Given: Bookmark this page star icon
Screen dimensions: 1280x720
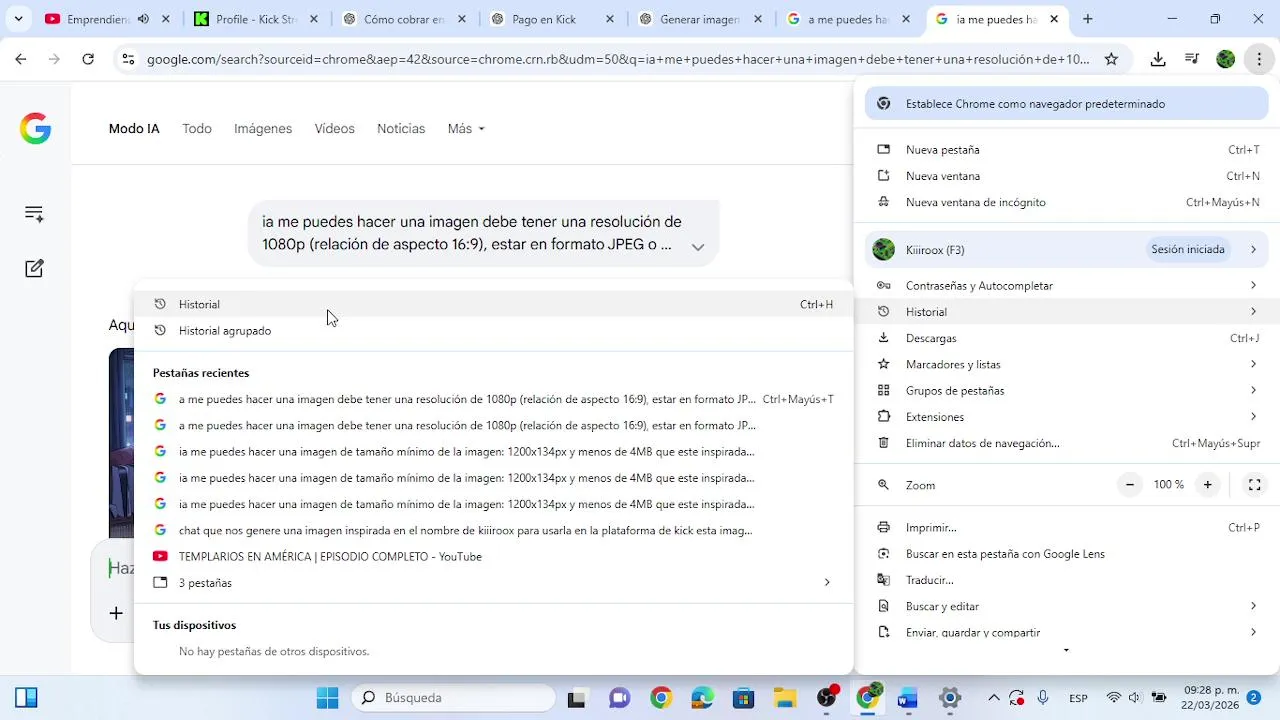Looking at the screenshot, I should pyautogui.click(x=1111, y=59).
